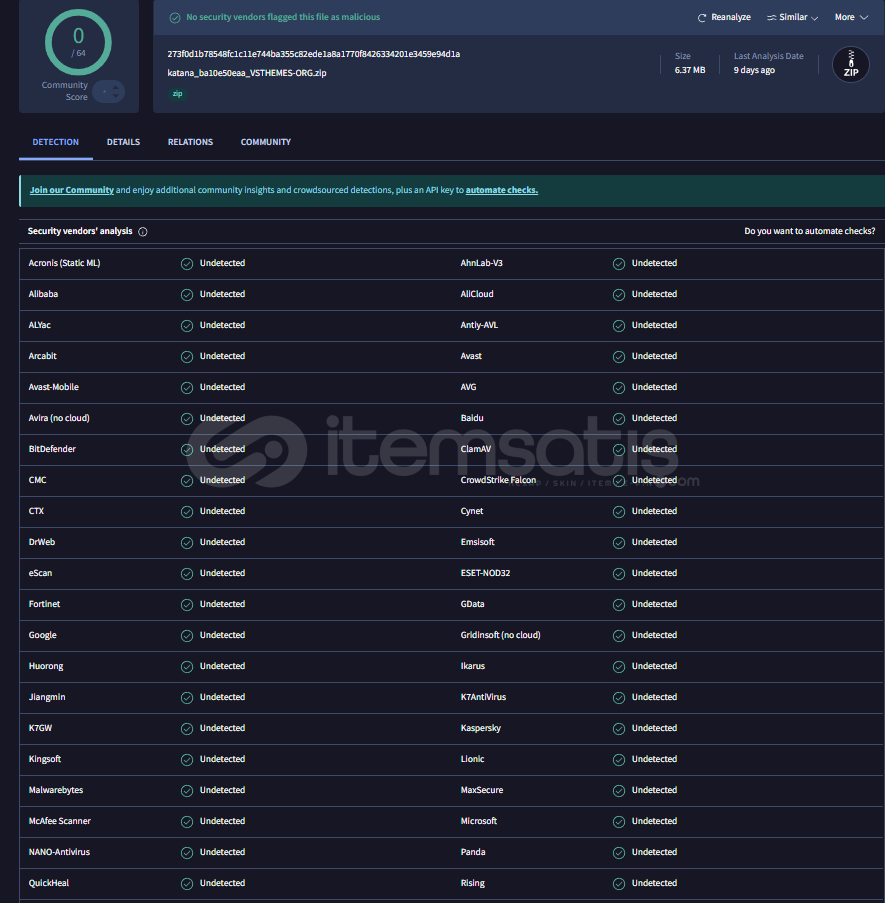Viewport: 885px width, 903px height.
Task: Click the 6.37 MB size value
Action: (690, 70)
